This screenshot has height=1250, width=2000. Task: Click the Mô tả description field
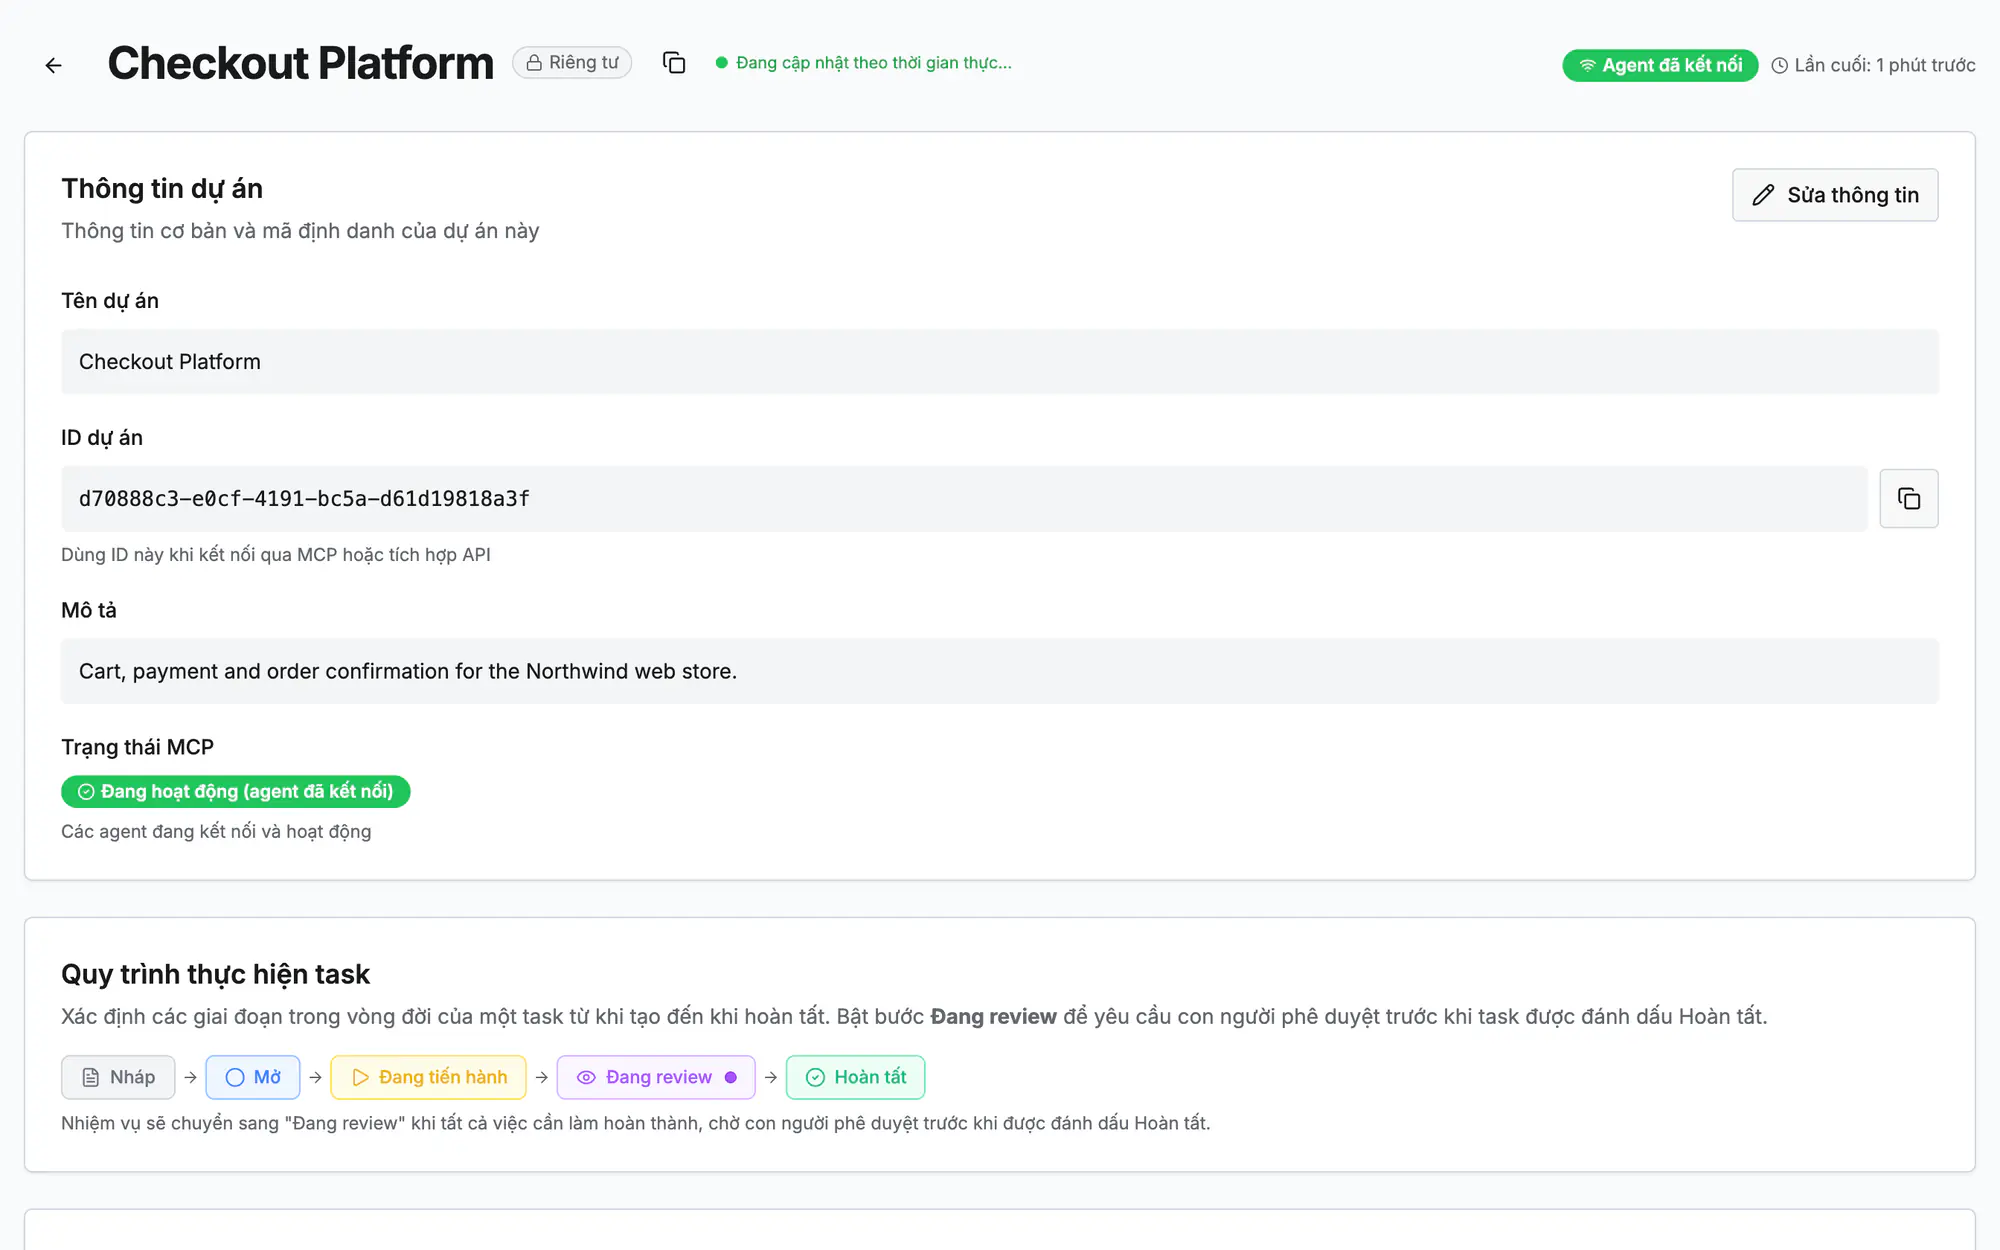[x=1000, y=671]
